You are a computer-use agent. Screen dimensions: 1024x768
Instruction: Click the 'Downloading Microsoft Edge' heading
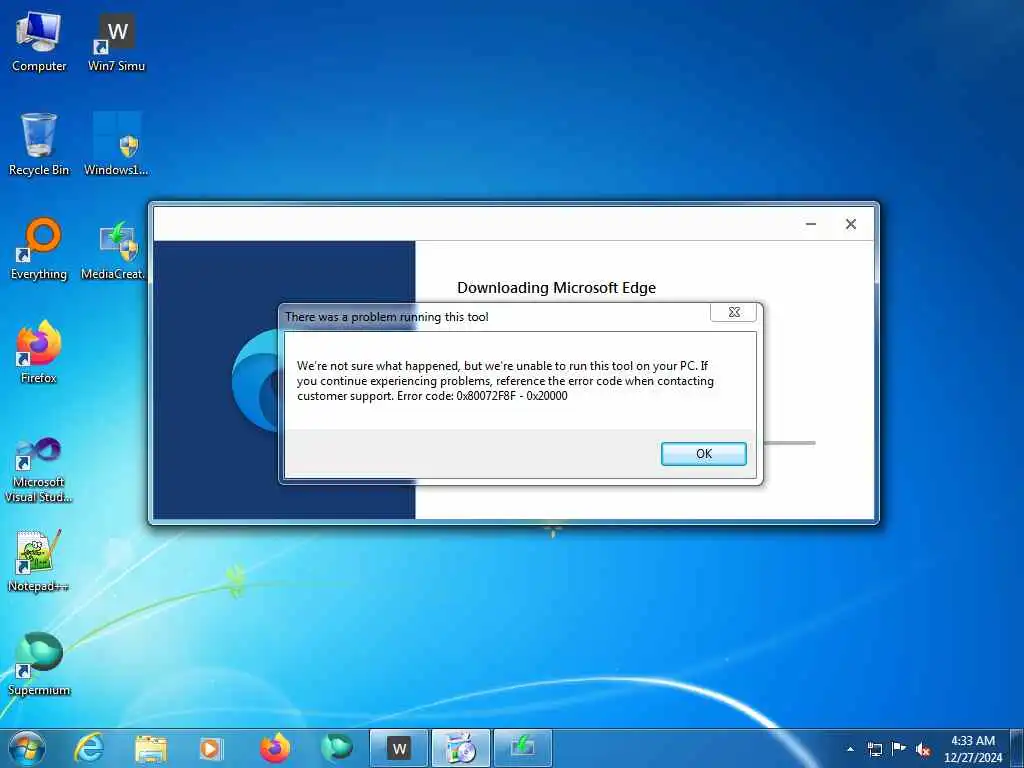pos(556,288)
